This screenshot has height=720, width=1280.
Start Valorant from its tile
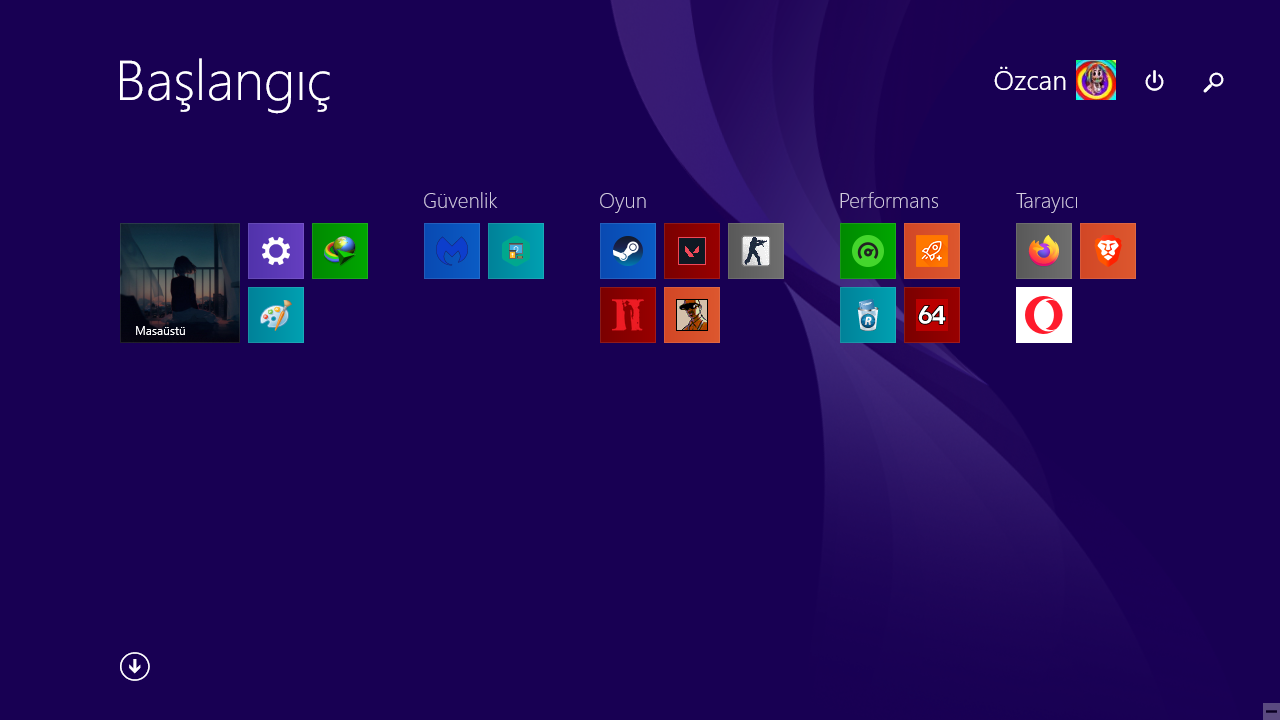coord(692,251)
